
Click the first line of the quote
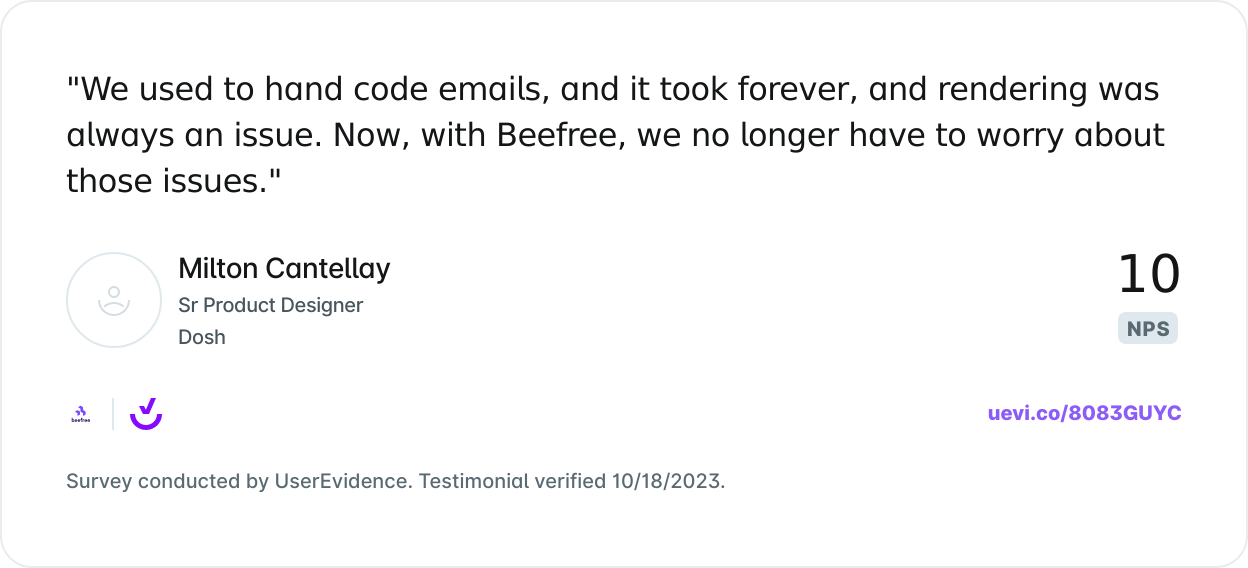[612, 90]
